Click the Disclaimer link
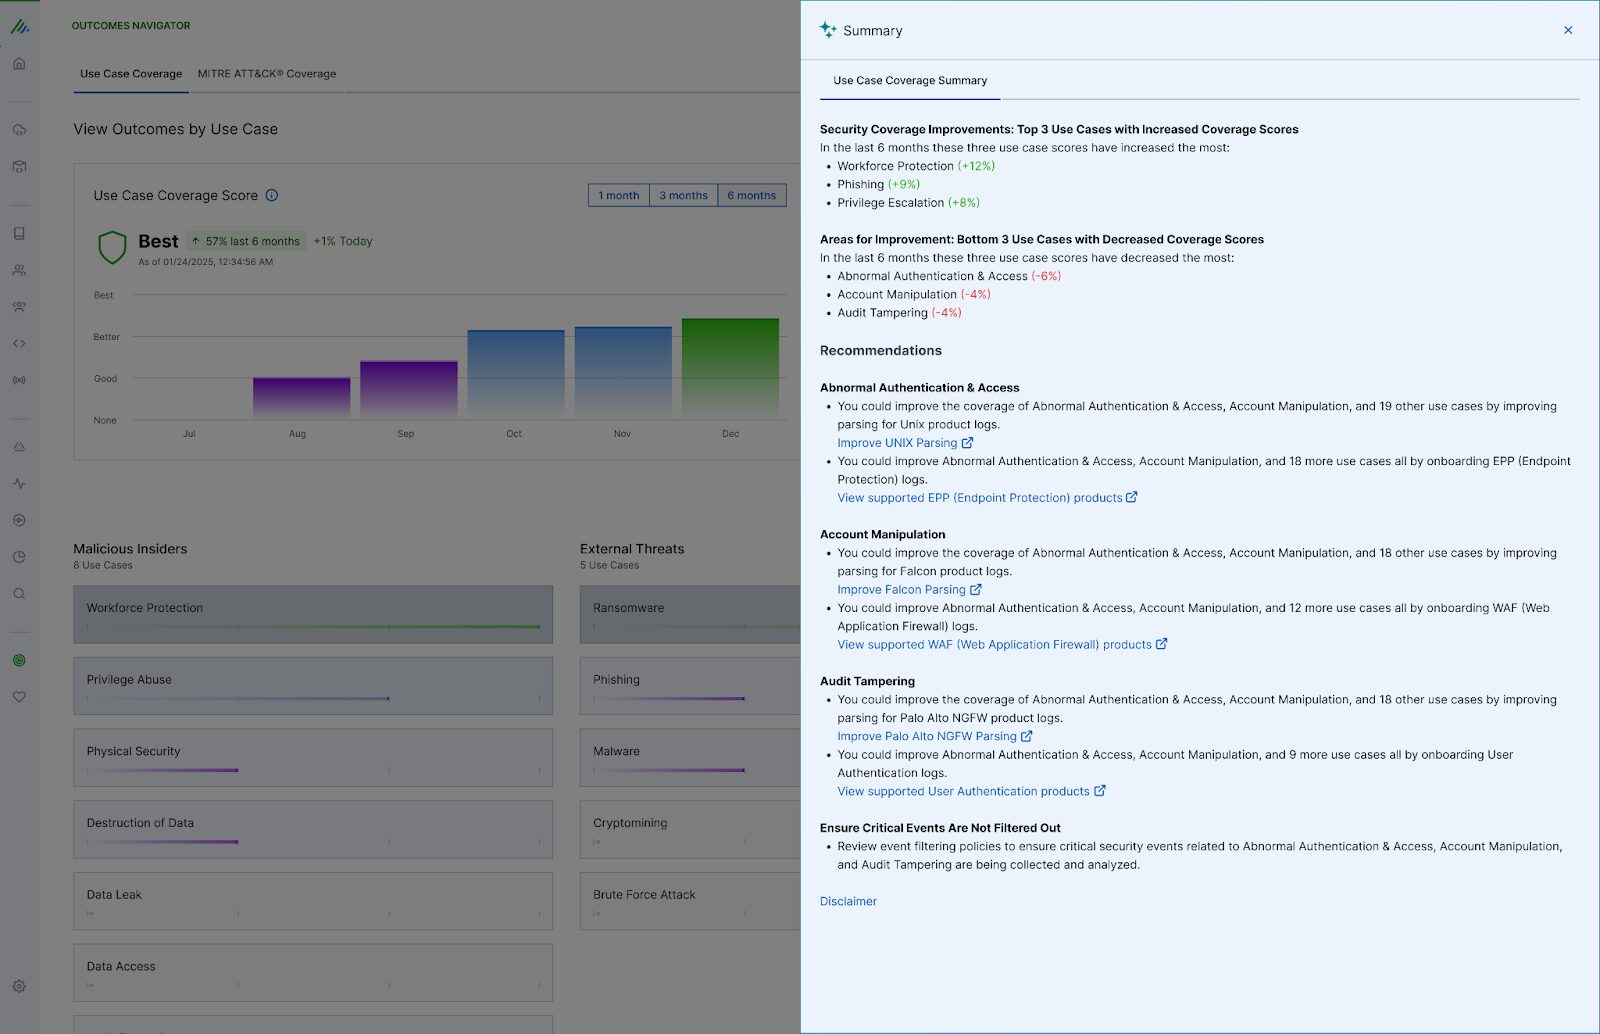The height and width of the screenshot is (1034, 1600). (848, 901)
